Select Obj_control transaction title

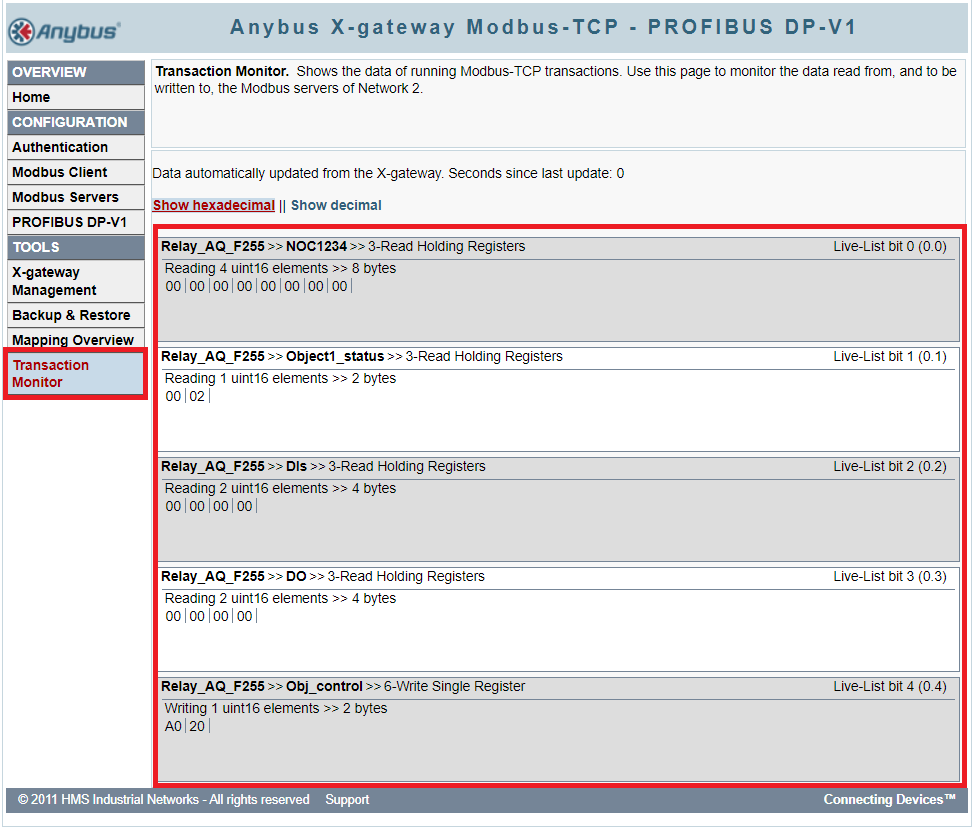(324, 686)
